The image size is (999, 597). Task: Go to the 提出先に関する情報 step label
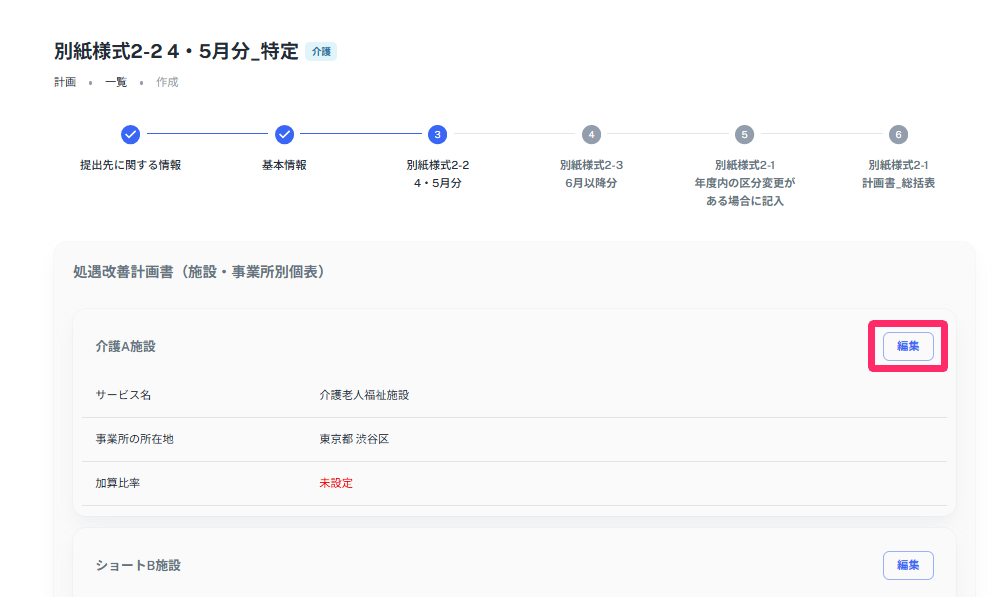coord(131,165)
